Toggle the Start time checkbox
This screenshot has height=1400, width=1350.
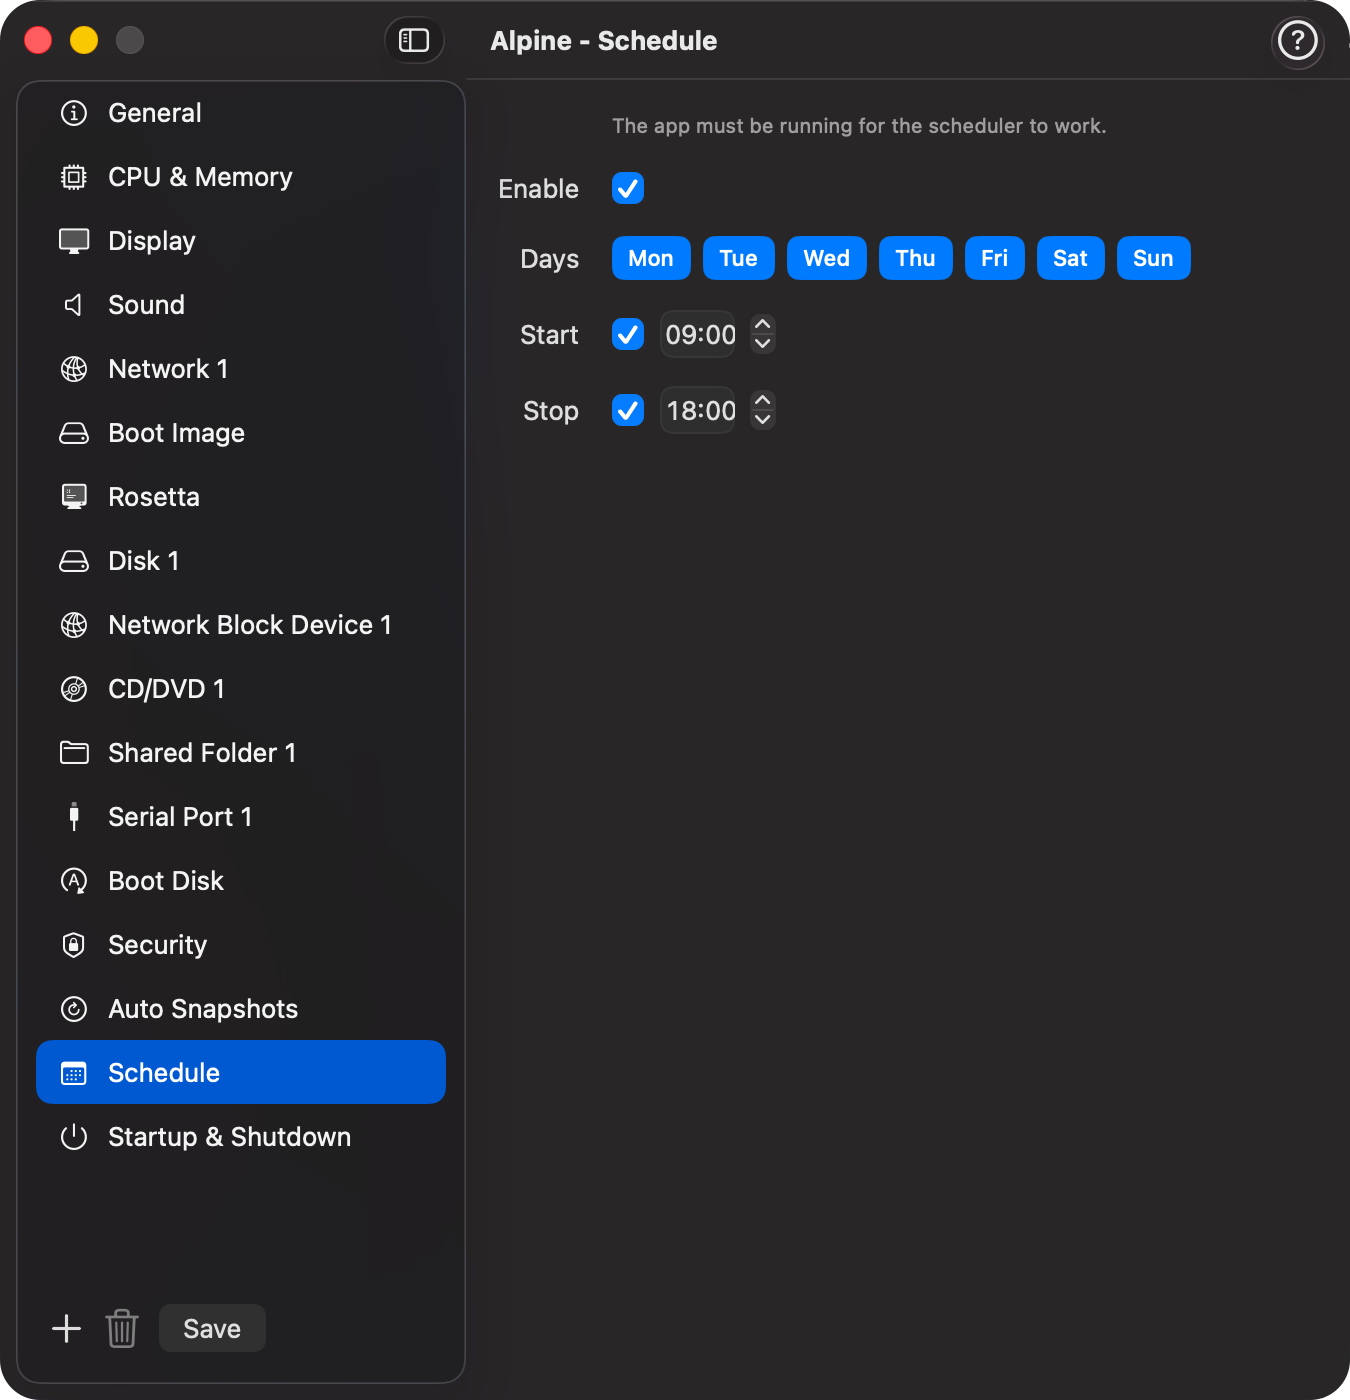tap(628, 334)
